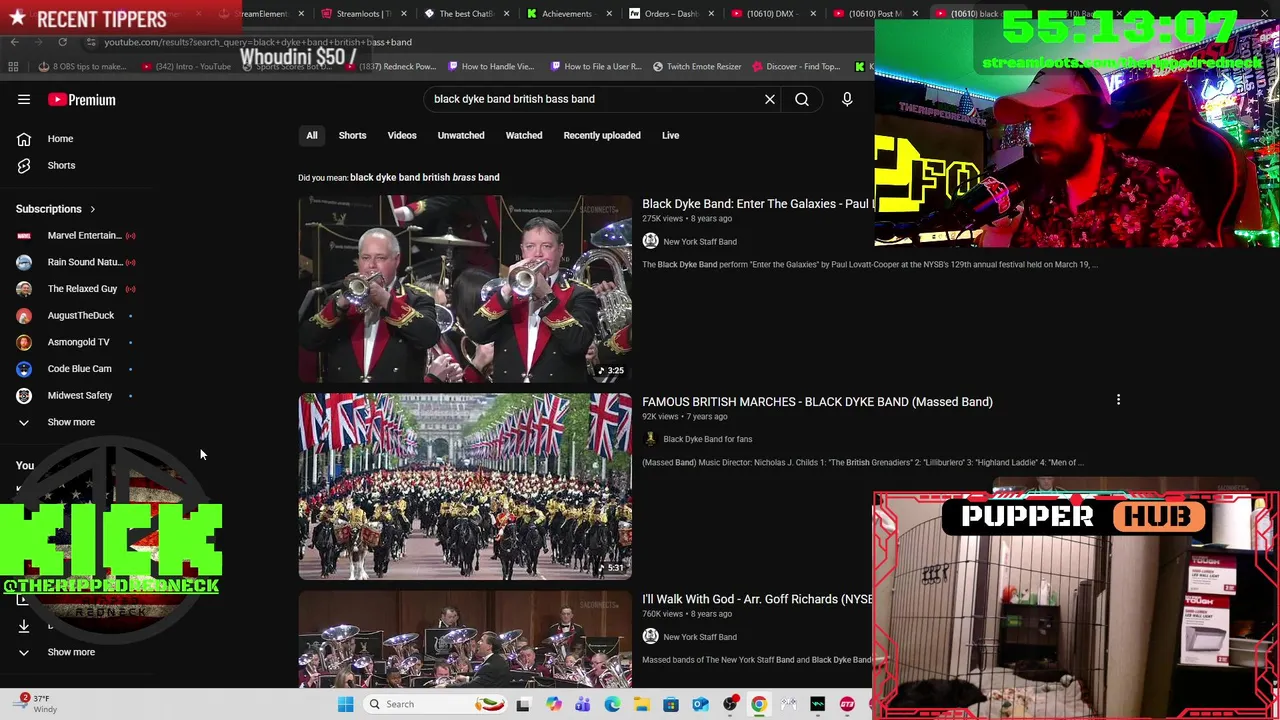This screenshot has height=720, width=1280.
Task: Open 'I'll Walk With God' video title
Action: click(757, 599)
